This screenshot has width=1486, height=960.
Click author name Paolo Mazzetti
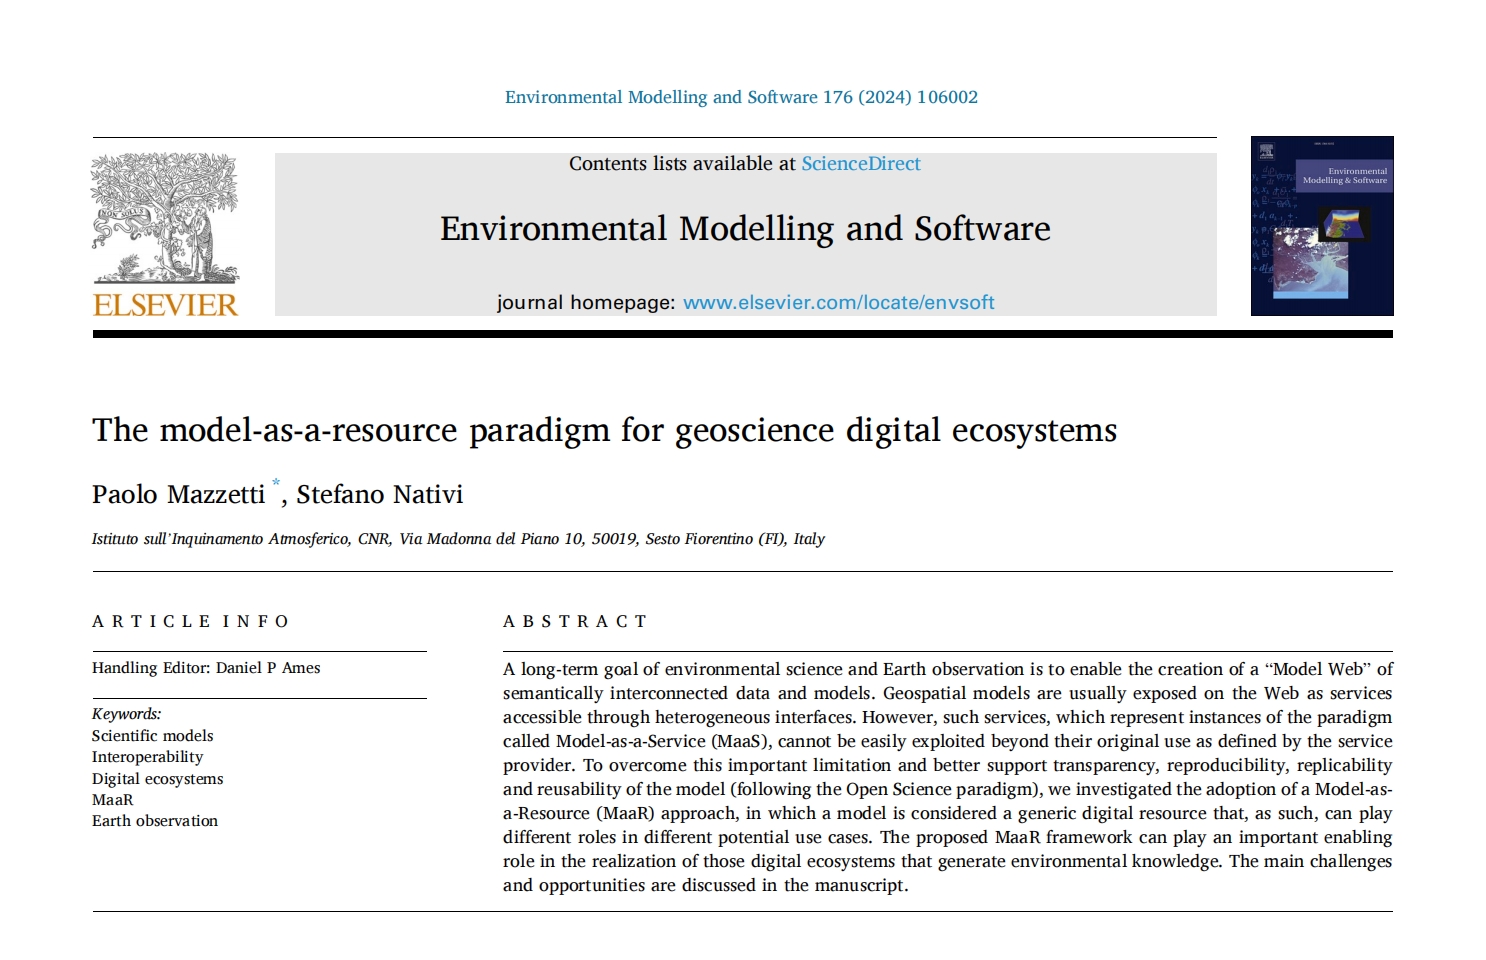tap(178, 495)
